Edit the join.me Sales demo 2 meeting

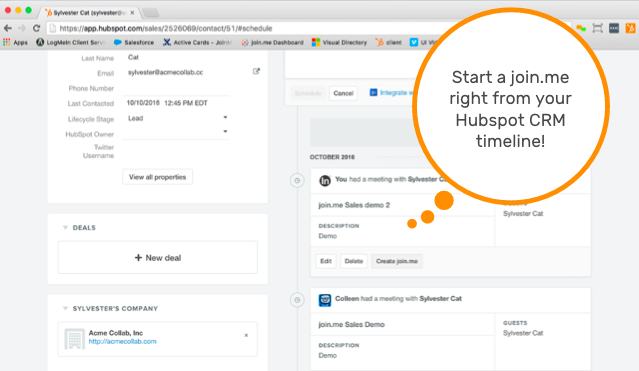coord(326,261)
